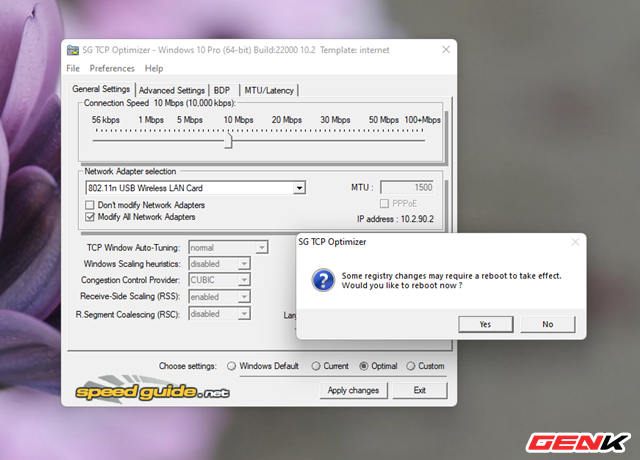Open the BDP tab

pyautogui.click(x=222, y=90)
